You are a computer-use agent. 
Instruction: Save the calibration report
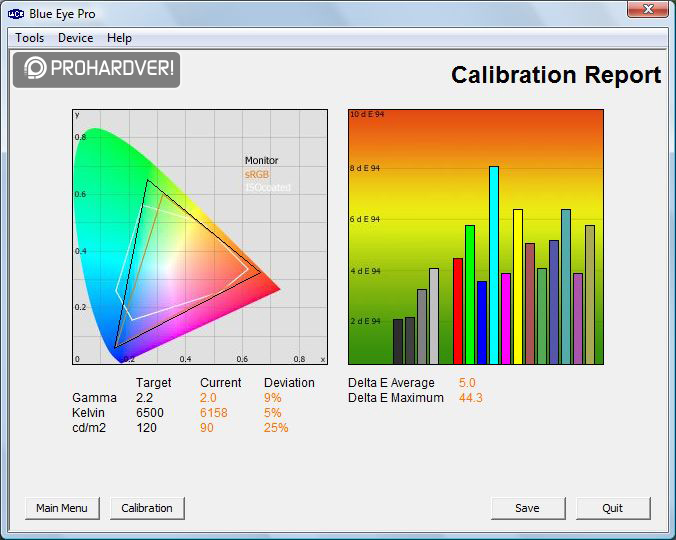point(528,508)
